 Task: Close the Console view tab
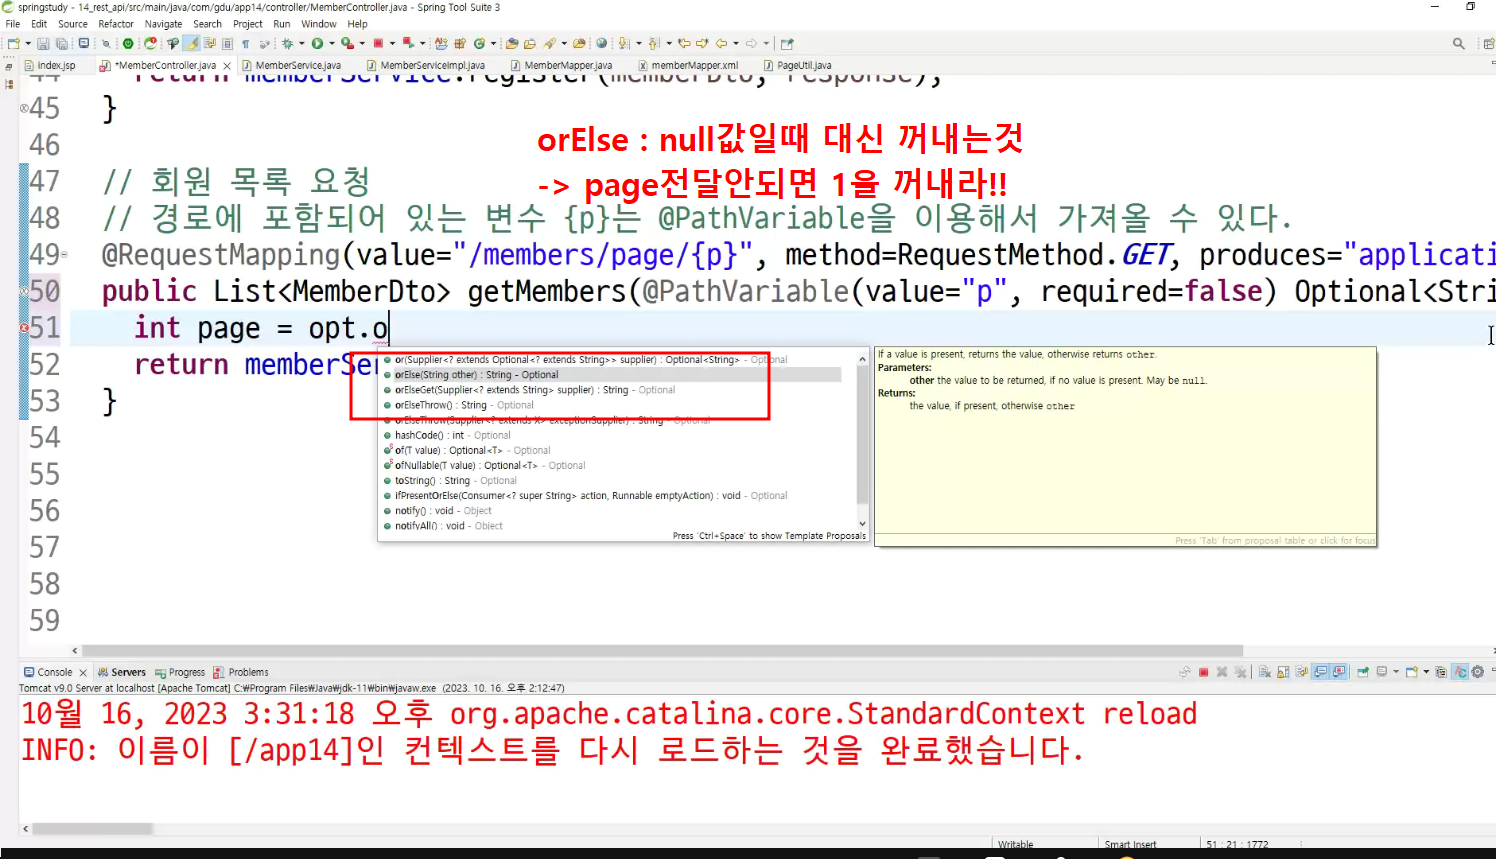click(x=83, y=673)
